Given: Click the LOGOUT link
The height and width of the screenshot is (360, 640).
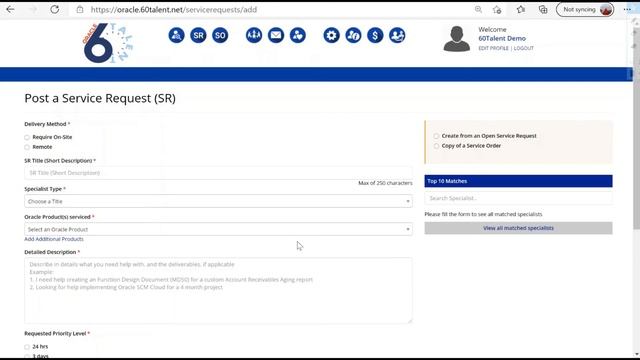Looking at the screenshot, I should pyautogui.click(x=524, y=48).
